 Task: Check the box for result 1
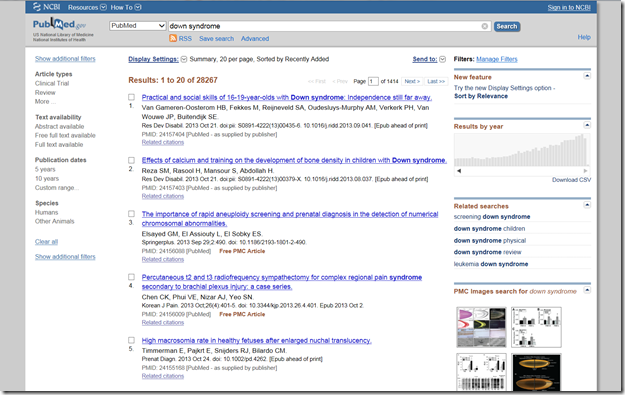(x=132, y=97)
